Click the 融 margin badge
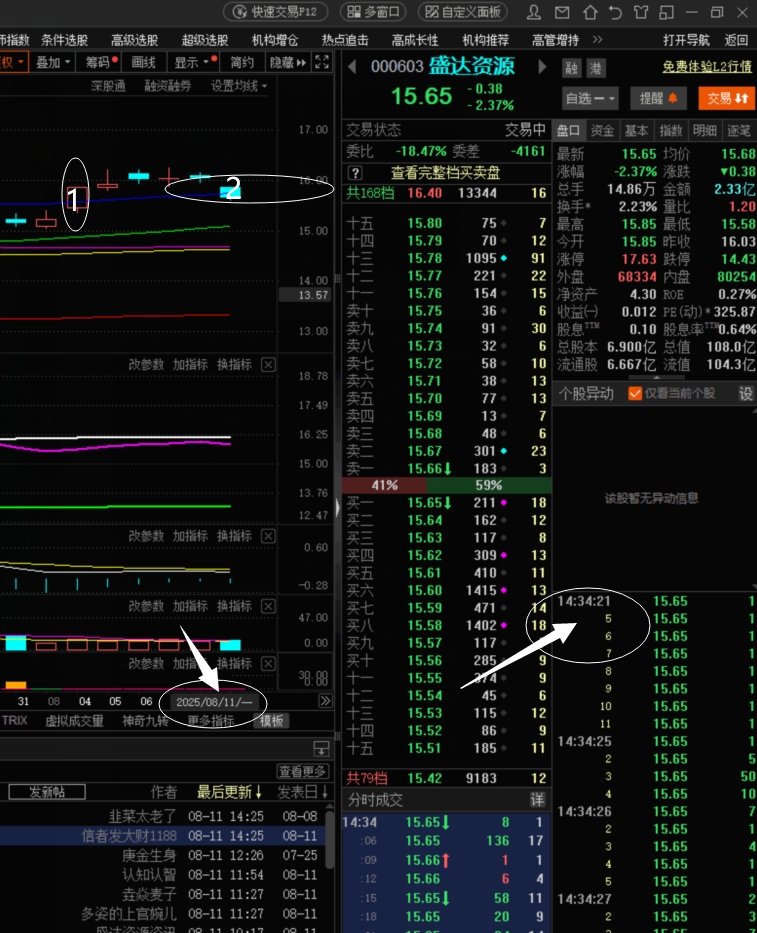The image size is (757, 933). [571, 68]
